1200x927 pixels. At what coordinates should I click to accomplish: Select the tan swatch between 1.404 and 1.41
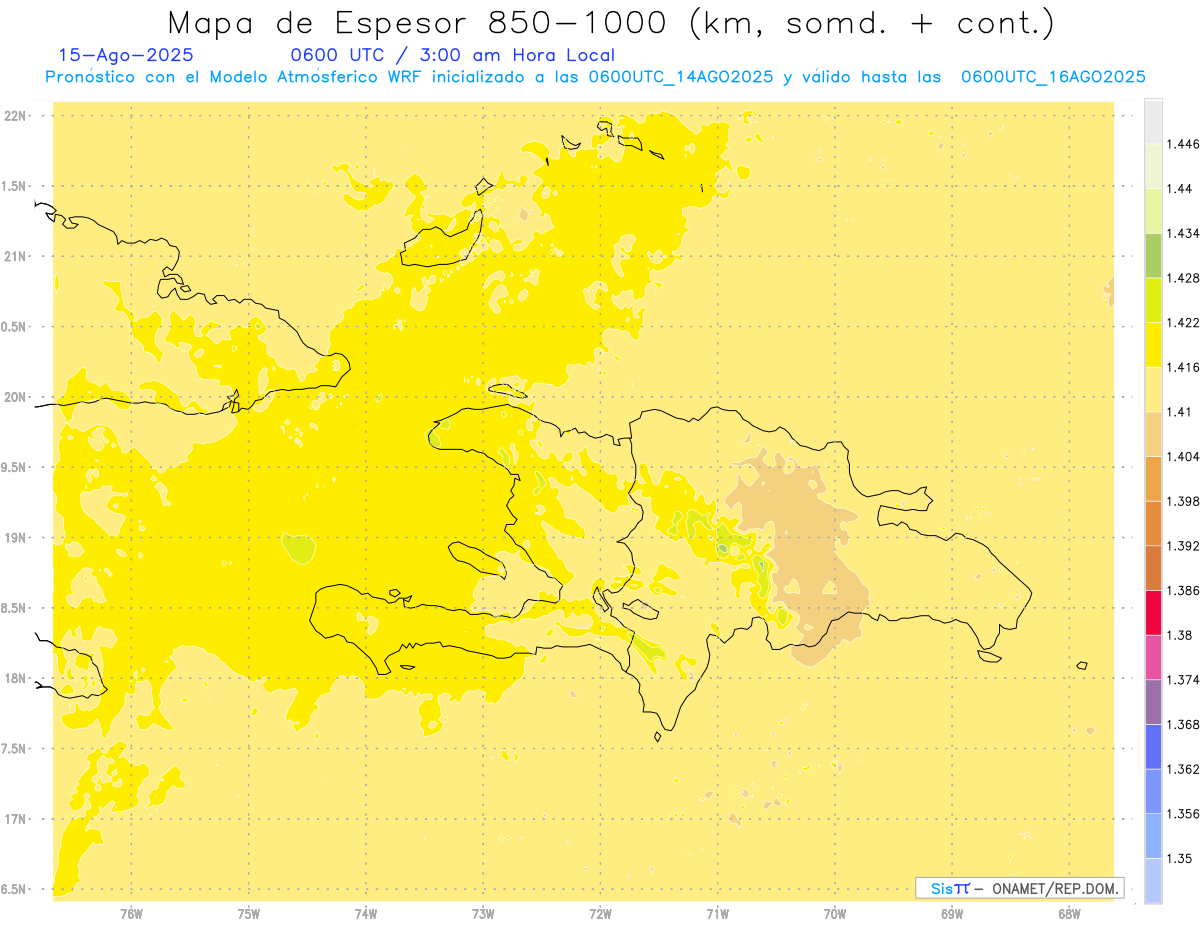[1153, 434]
